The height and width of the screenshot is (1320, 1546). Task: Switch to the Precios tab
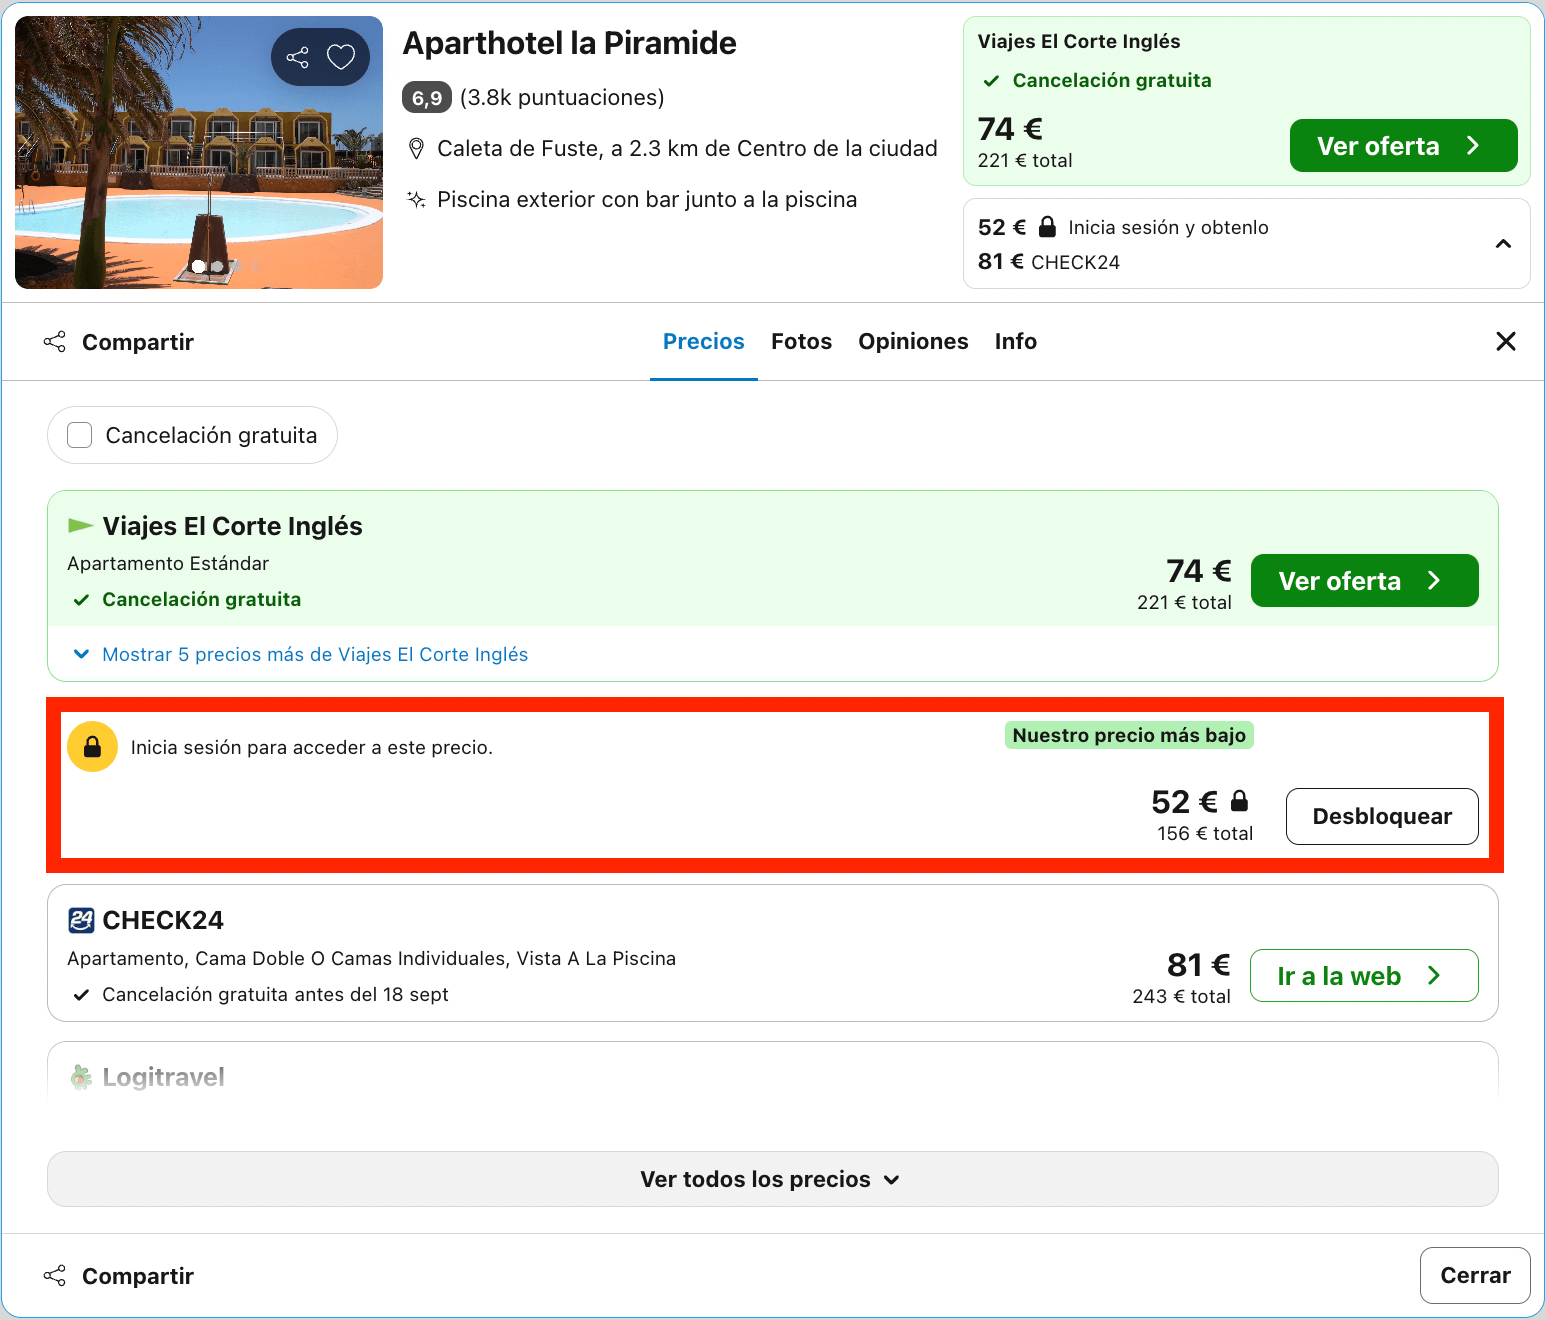704,342
